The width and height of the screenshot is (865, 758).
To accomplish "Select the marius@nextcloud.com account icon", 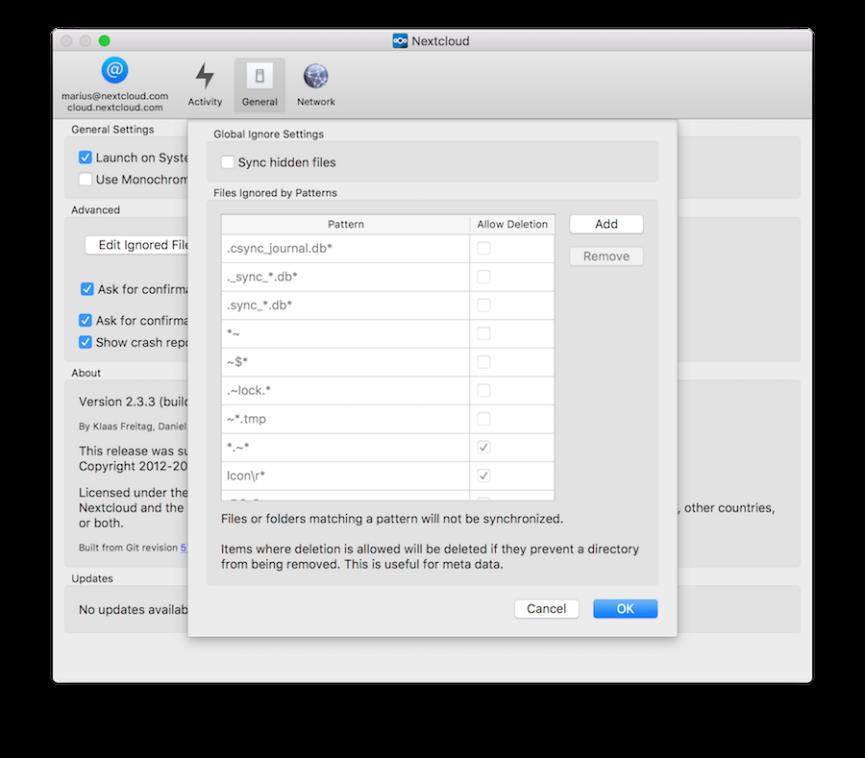I will 114,71.
